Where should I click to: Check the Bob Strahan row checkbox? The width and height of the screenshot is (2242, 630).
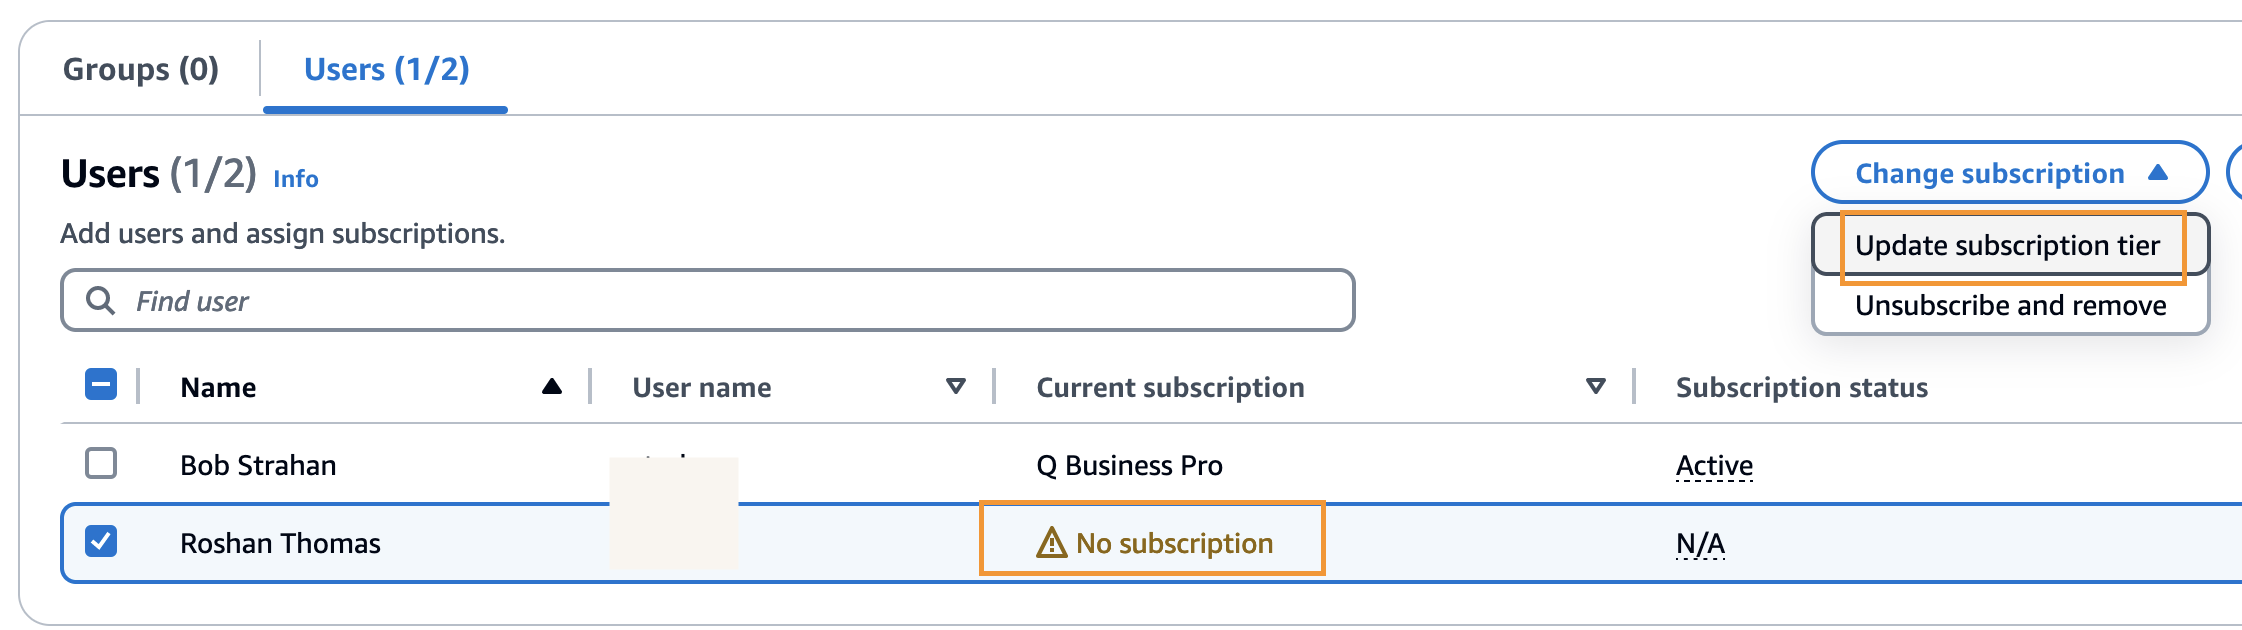pos(101,464)
